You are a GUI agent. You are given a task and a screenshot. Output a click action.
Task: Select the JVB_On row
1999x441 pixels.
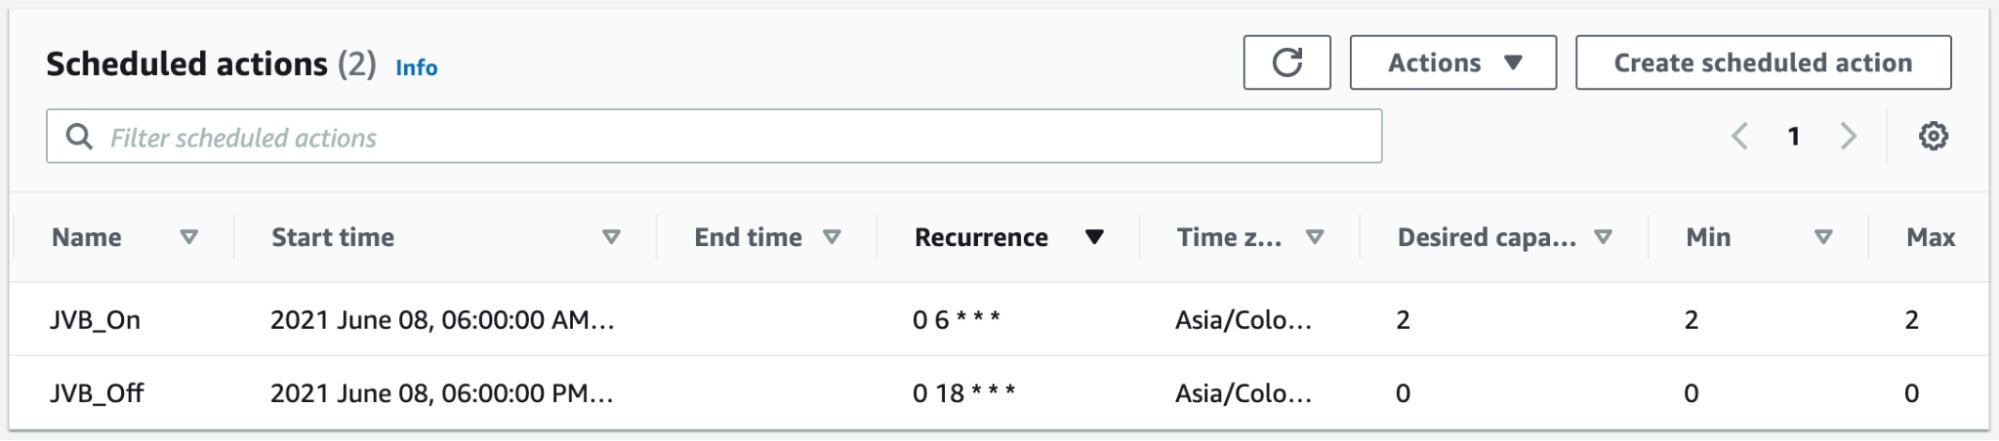click(x=96, y=320)
